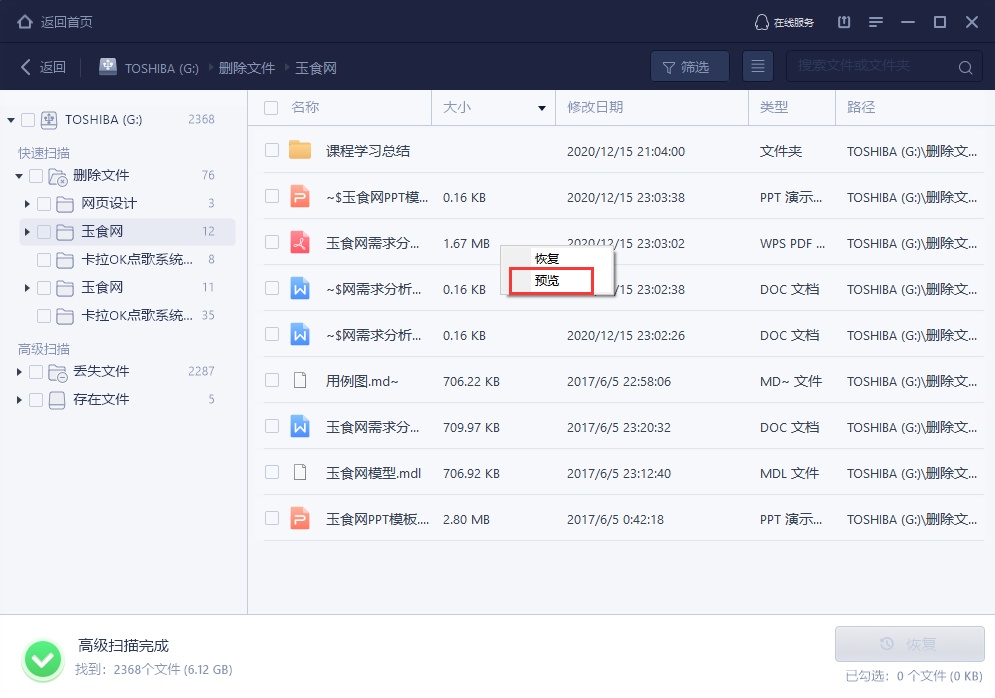This screenshot has width=995, height=698.
Task: Select the checkbox for 玉食网模型.mdl
Action: pos(271,473)
